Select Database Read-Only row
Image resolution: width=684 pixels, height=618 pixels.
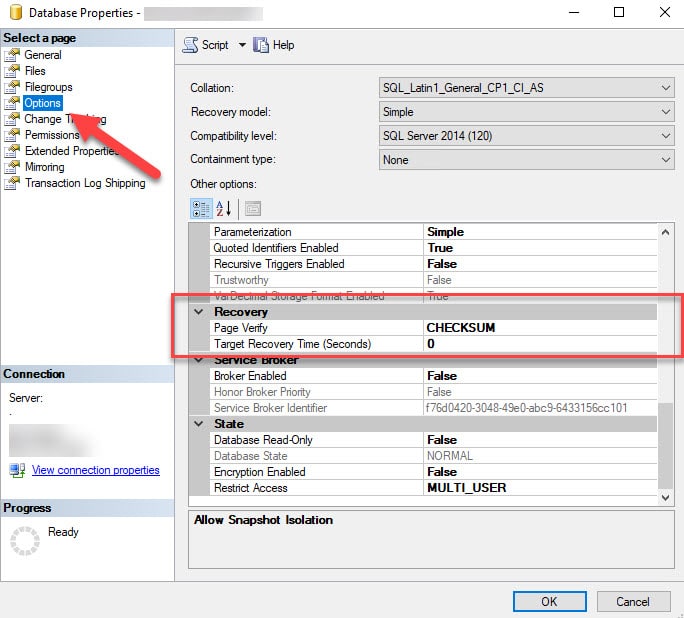click(433, 440)
